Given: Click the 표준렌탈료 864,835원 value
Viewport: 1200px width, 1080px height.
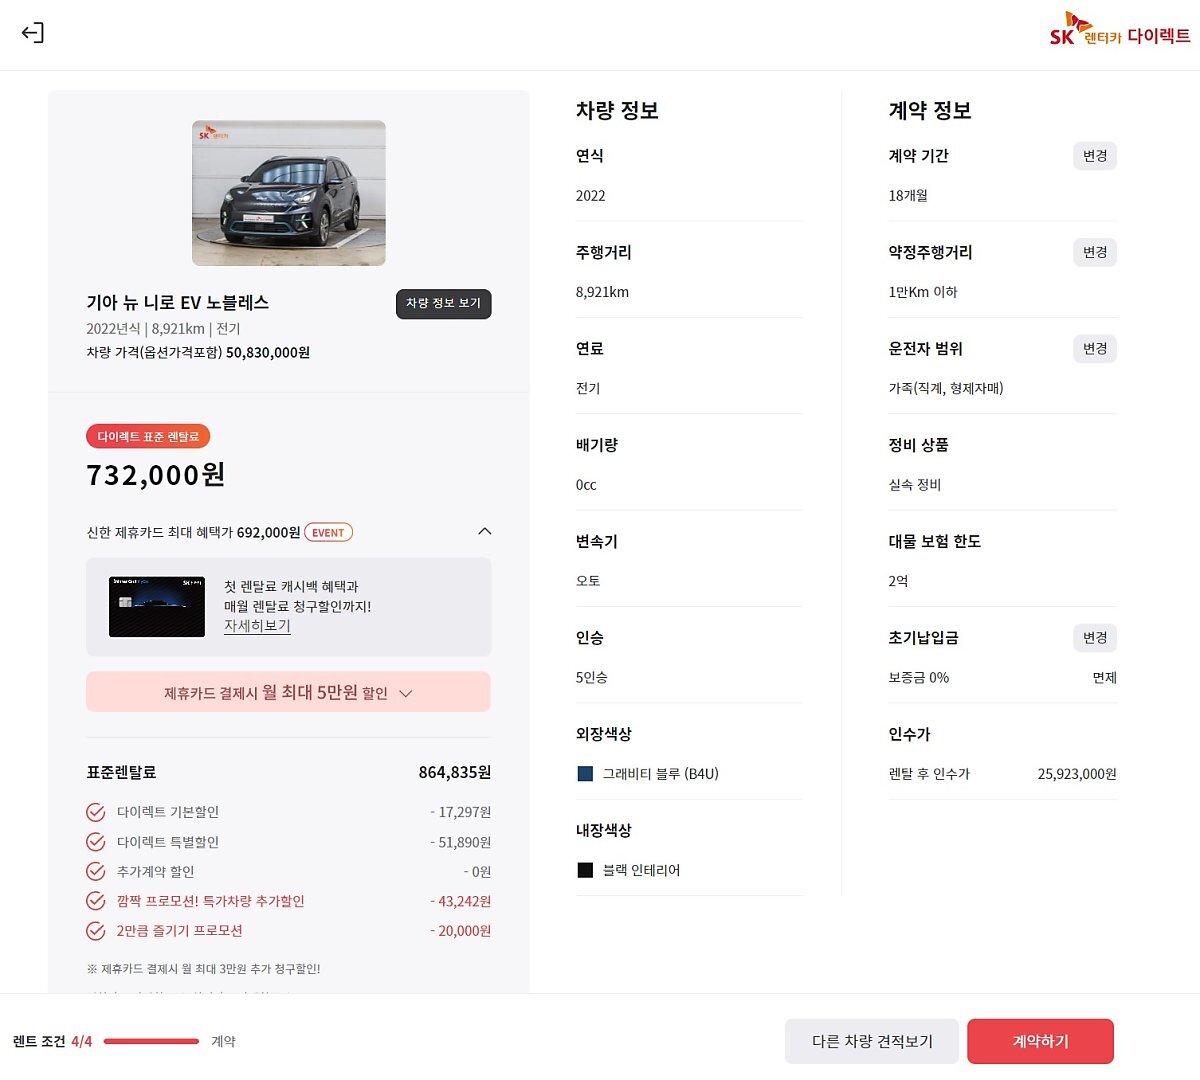Looking at the screenshot, I should [x=454, y=772].
